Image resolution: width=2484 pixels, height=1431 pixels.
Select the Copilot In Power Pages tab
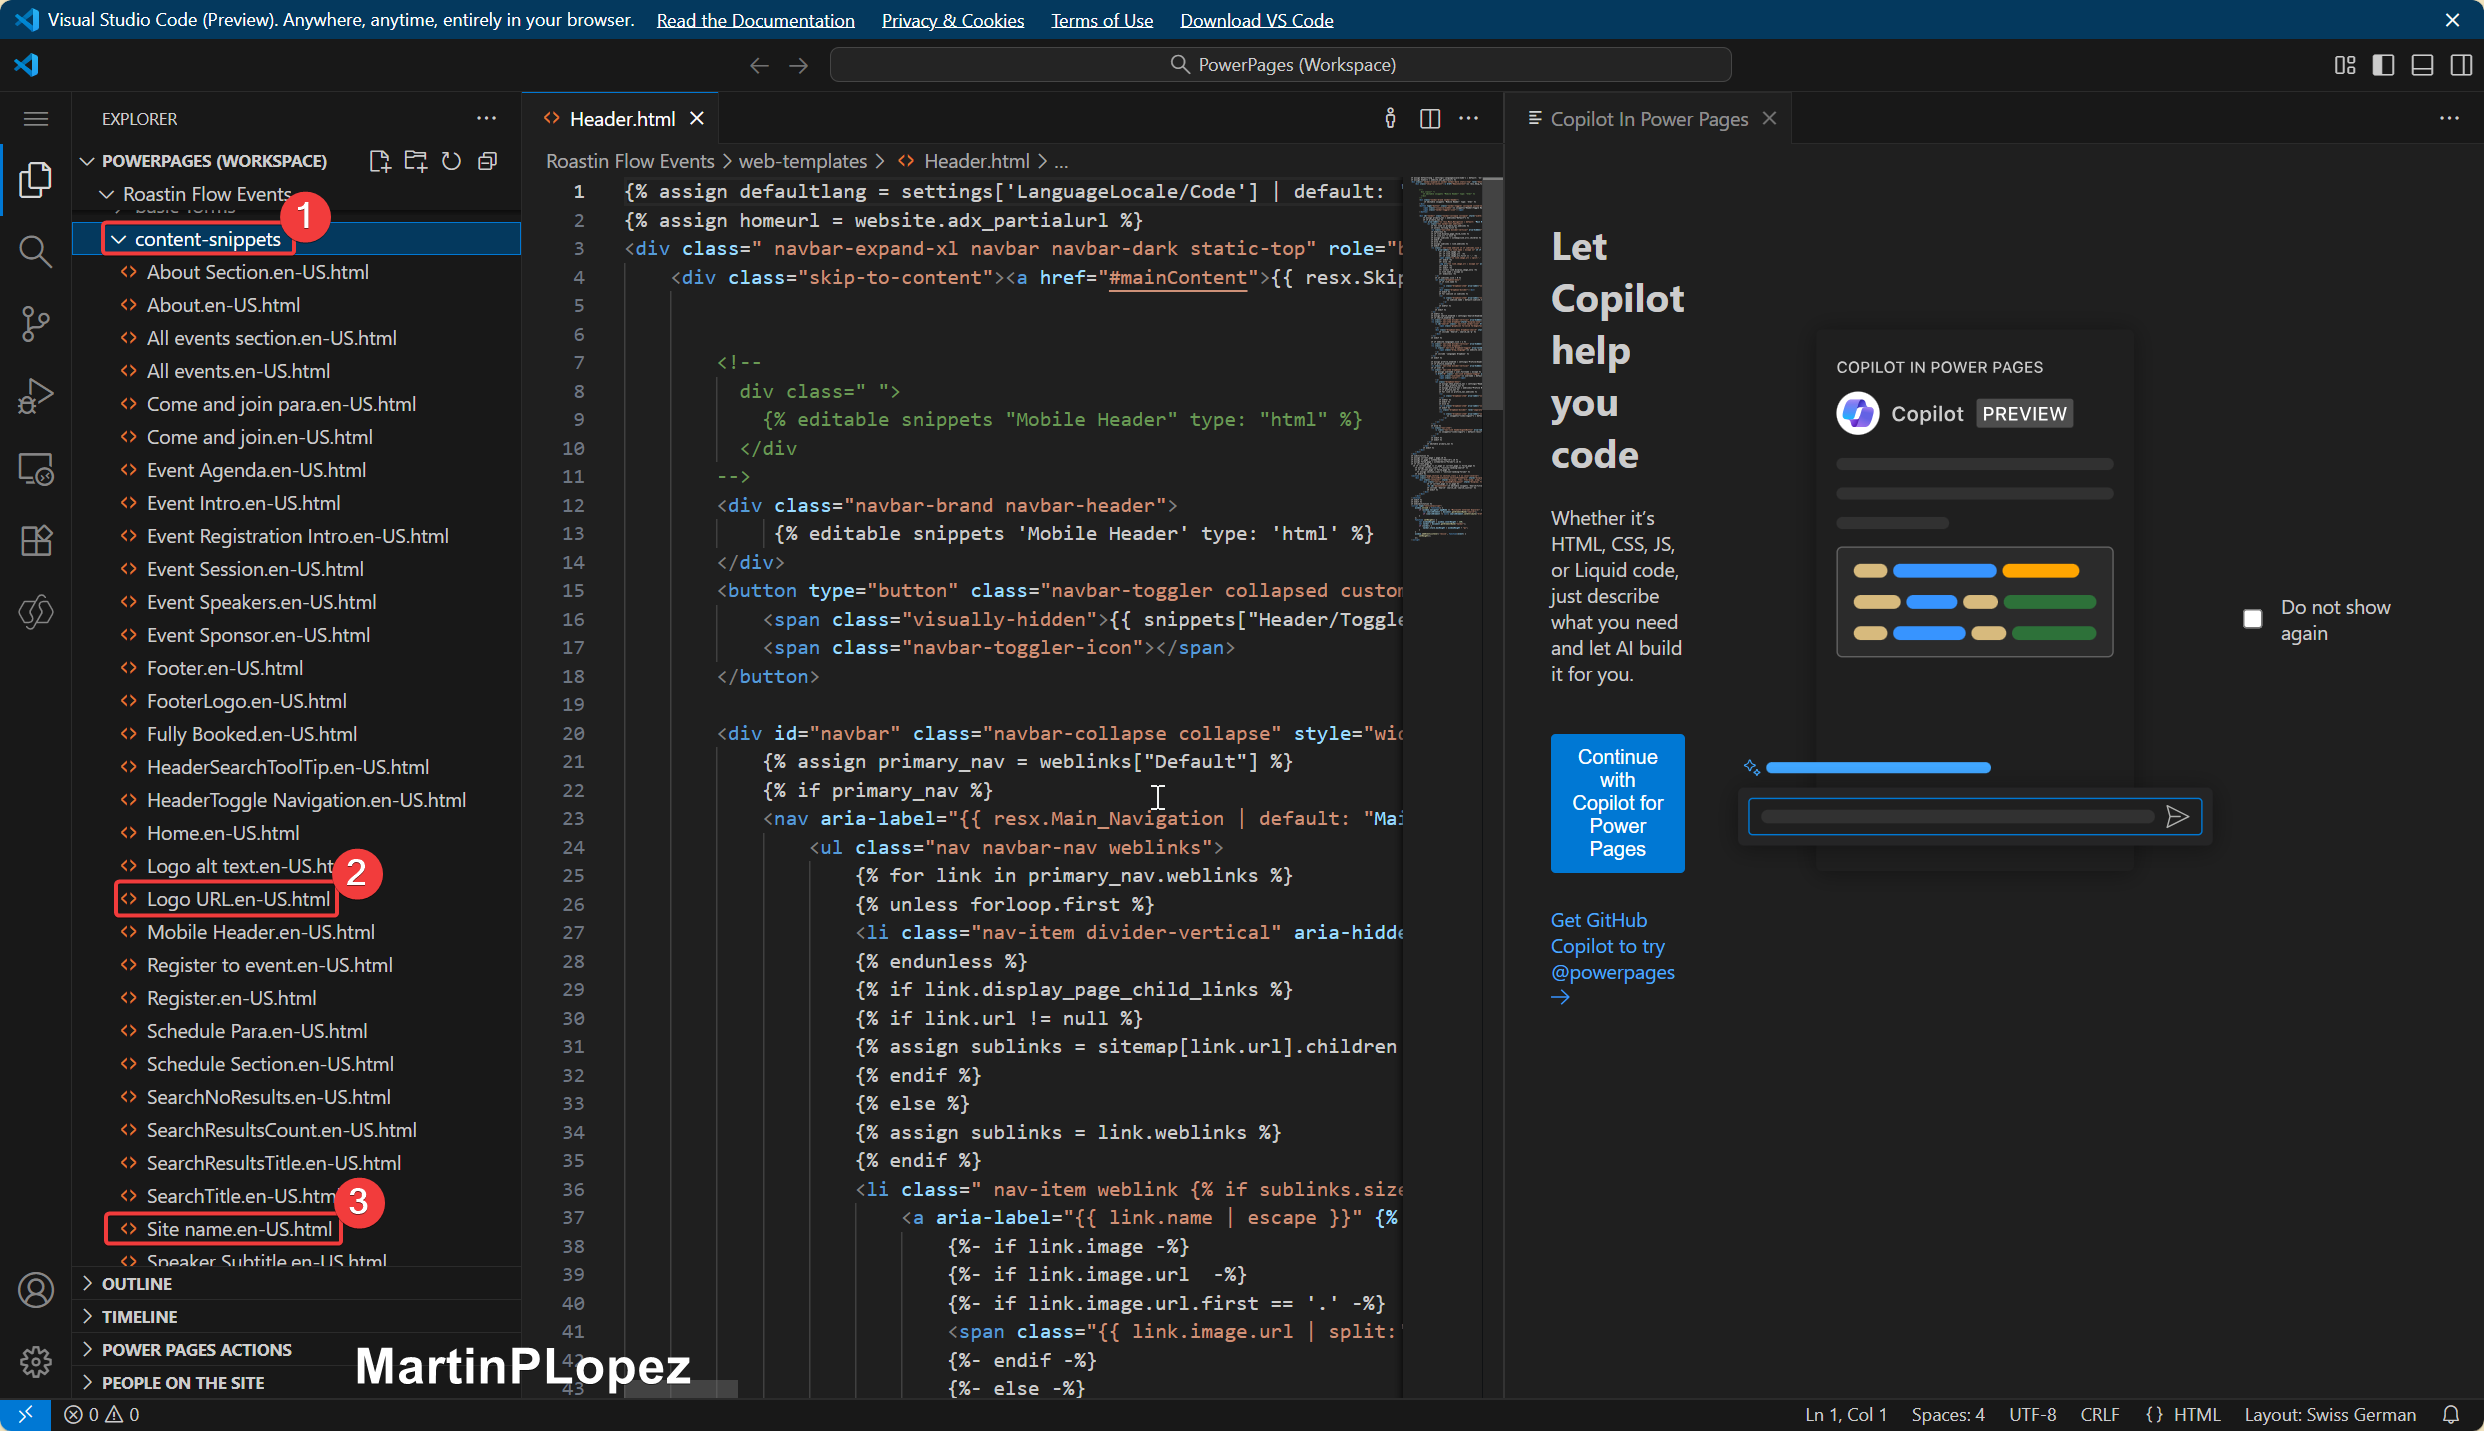[x=1648, y=119]
